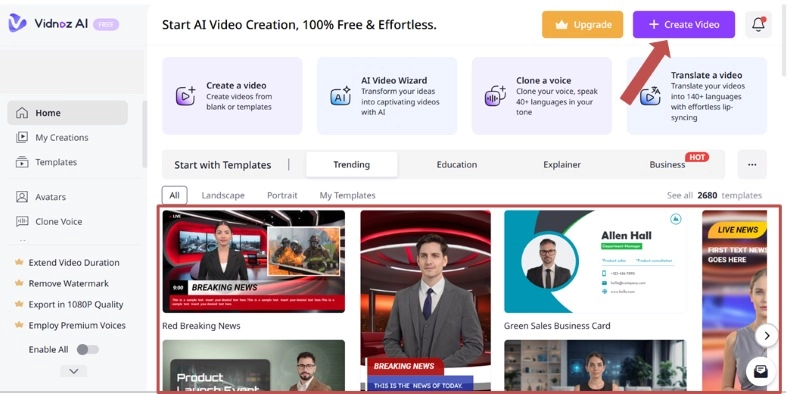The image size is (800, 394).
Task: Click the Clone Voice sidebar icon
Action: (22, 221)
